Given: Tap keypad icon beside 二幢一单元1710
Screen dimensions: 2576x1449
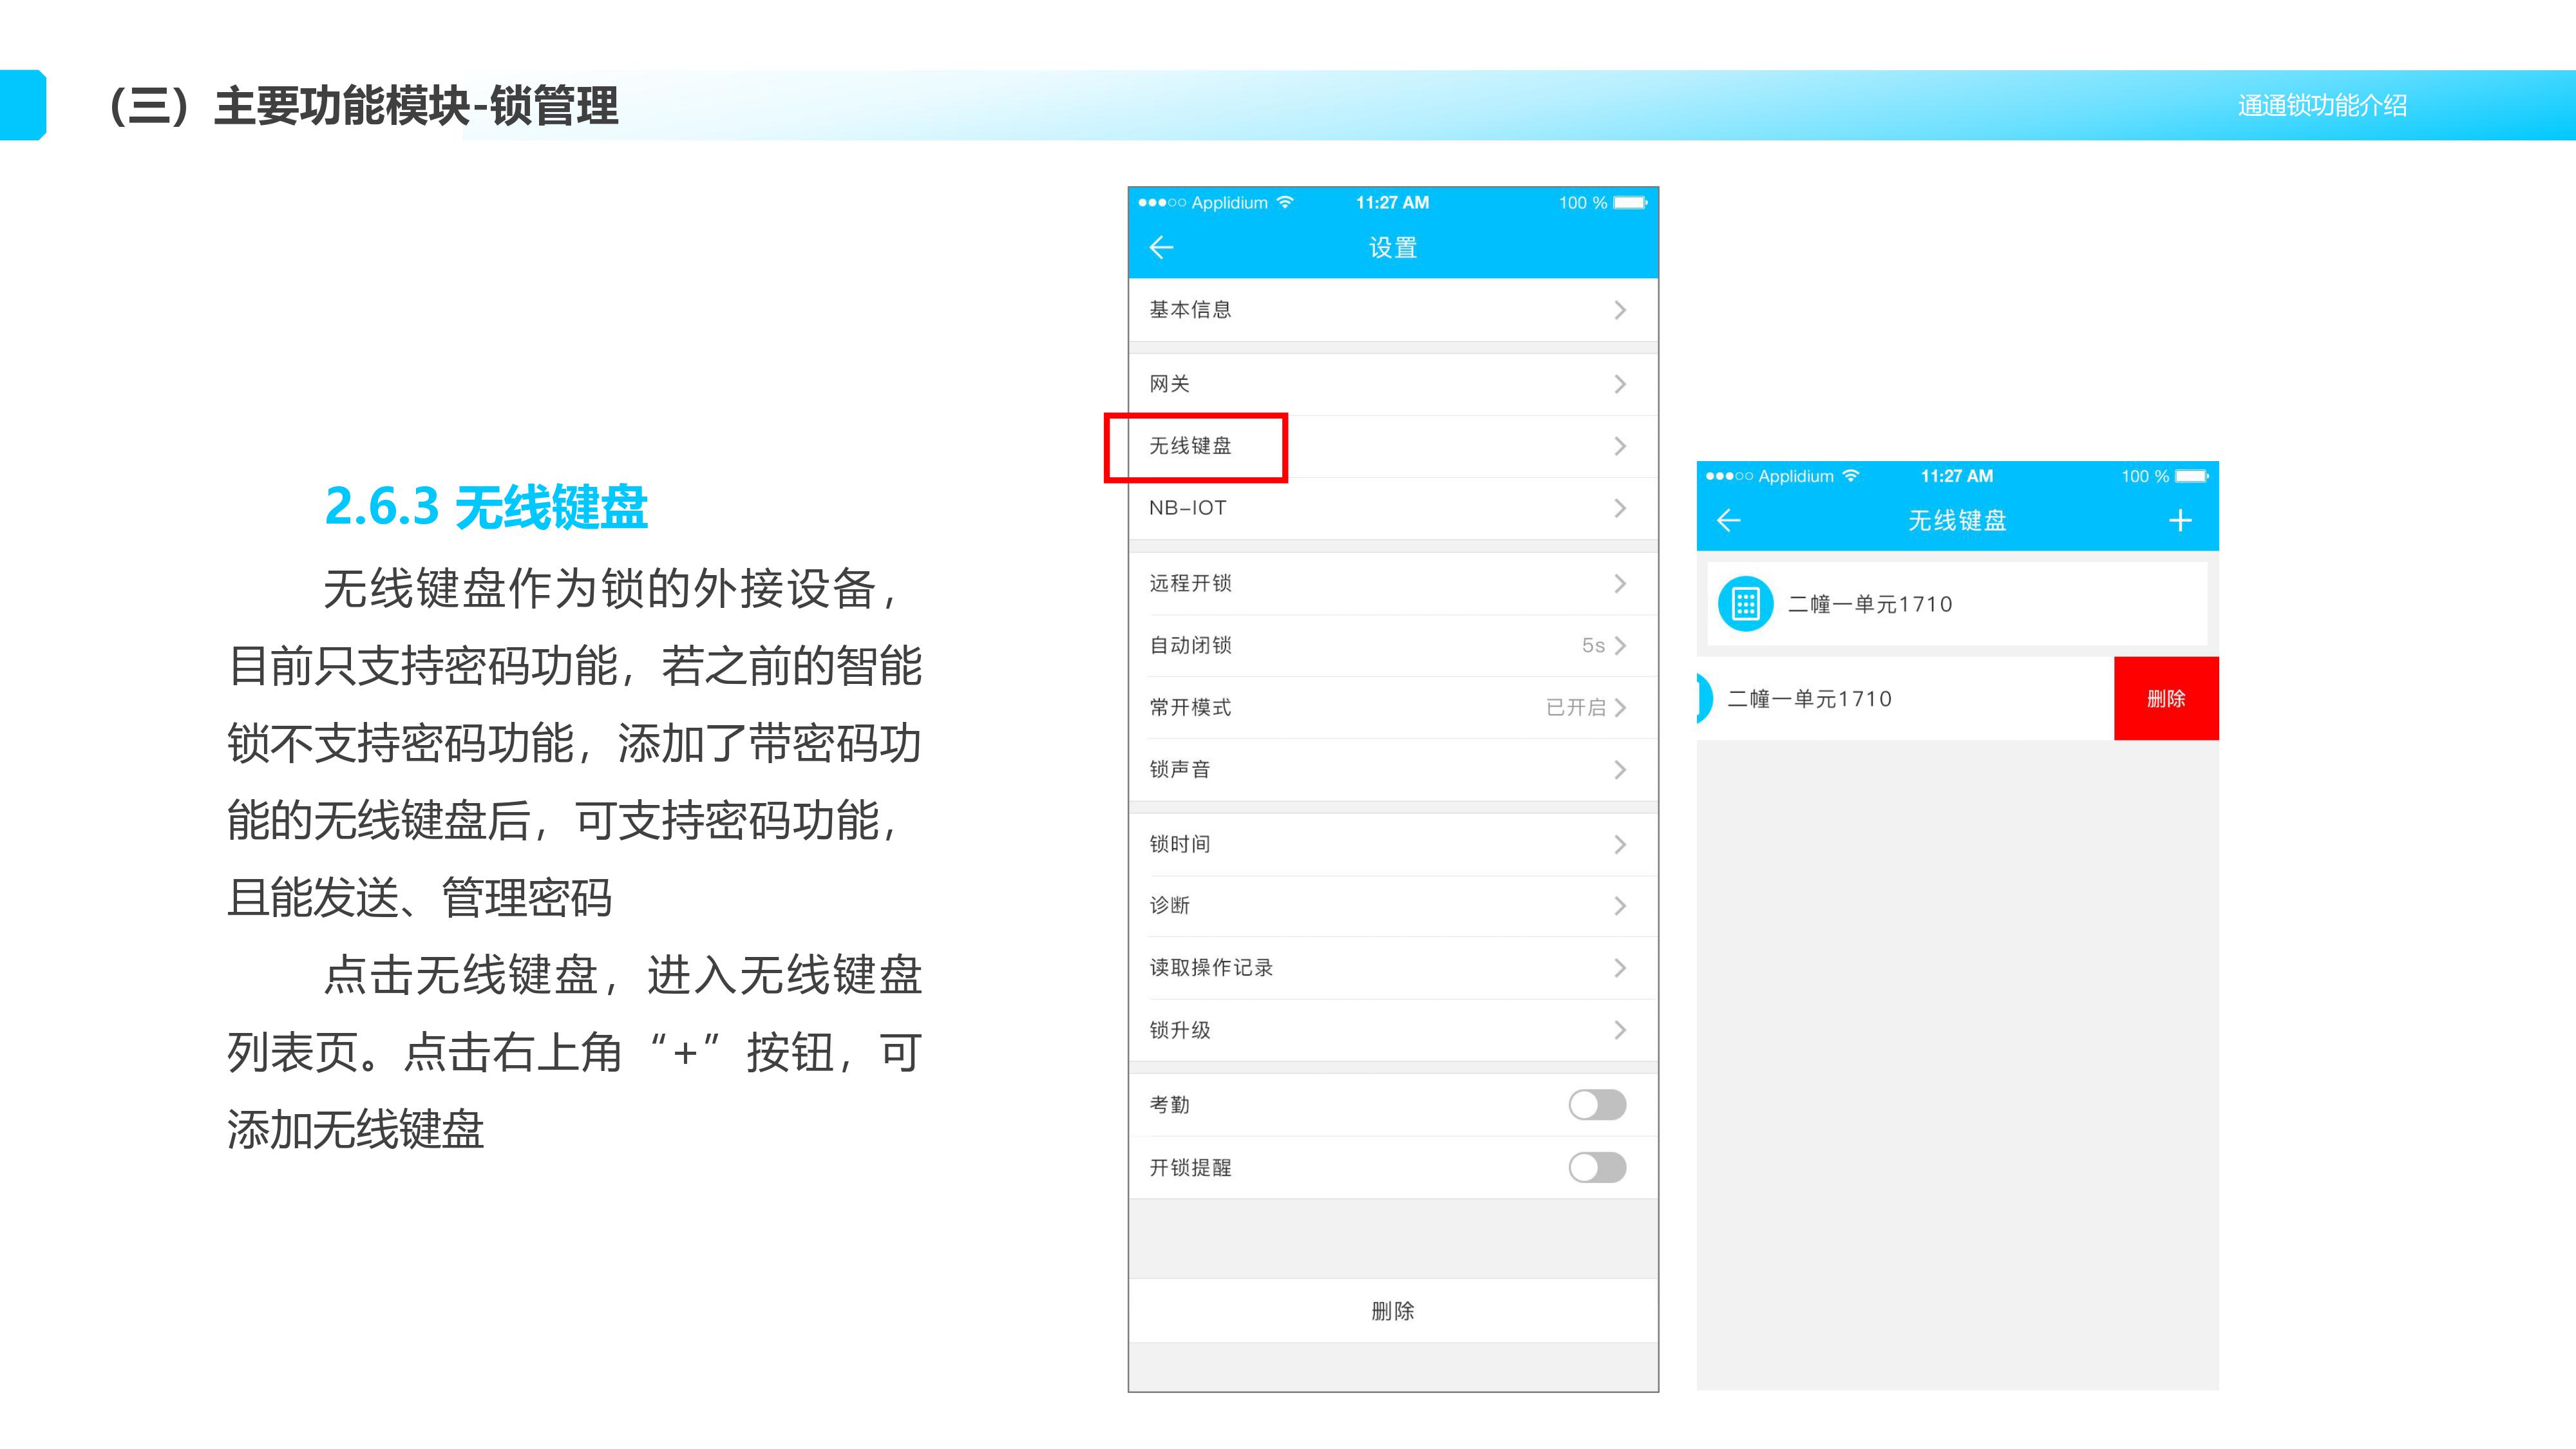Looking at the screenshot, I should (x=1745, y=604).
